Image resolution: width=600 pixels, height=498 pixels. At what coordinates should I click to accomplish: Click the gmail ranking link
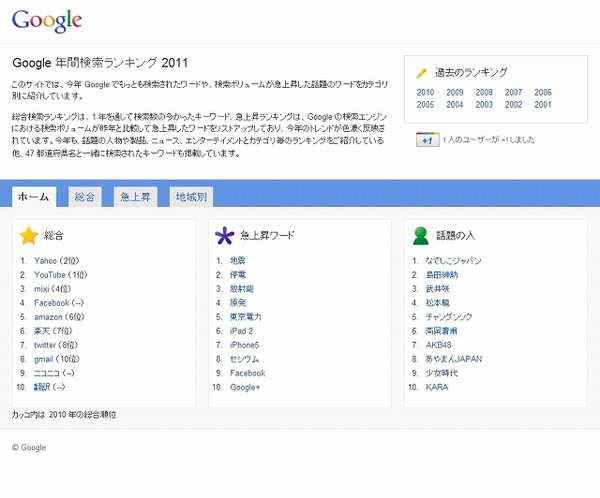click(x=44, y=359)
